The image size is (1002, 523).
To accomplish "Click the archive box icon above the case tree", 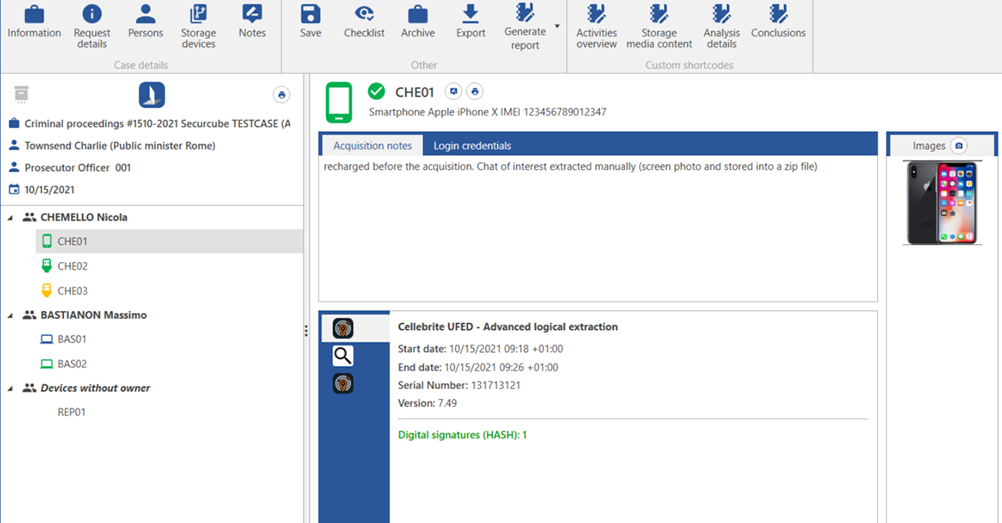I will point(21,95).
